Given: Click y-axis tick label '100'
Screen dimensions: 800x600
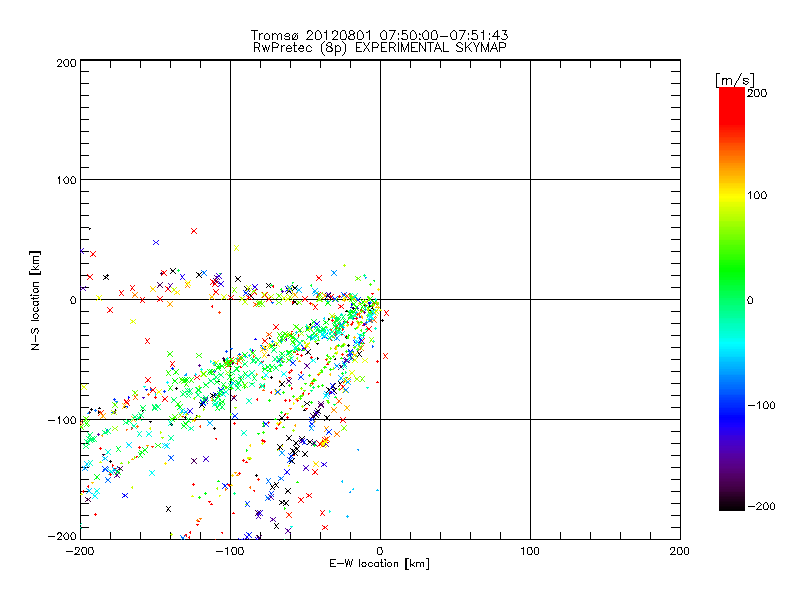Looking at the screenshot, I should point(66,180).
